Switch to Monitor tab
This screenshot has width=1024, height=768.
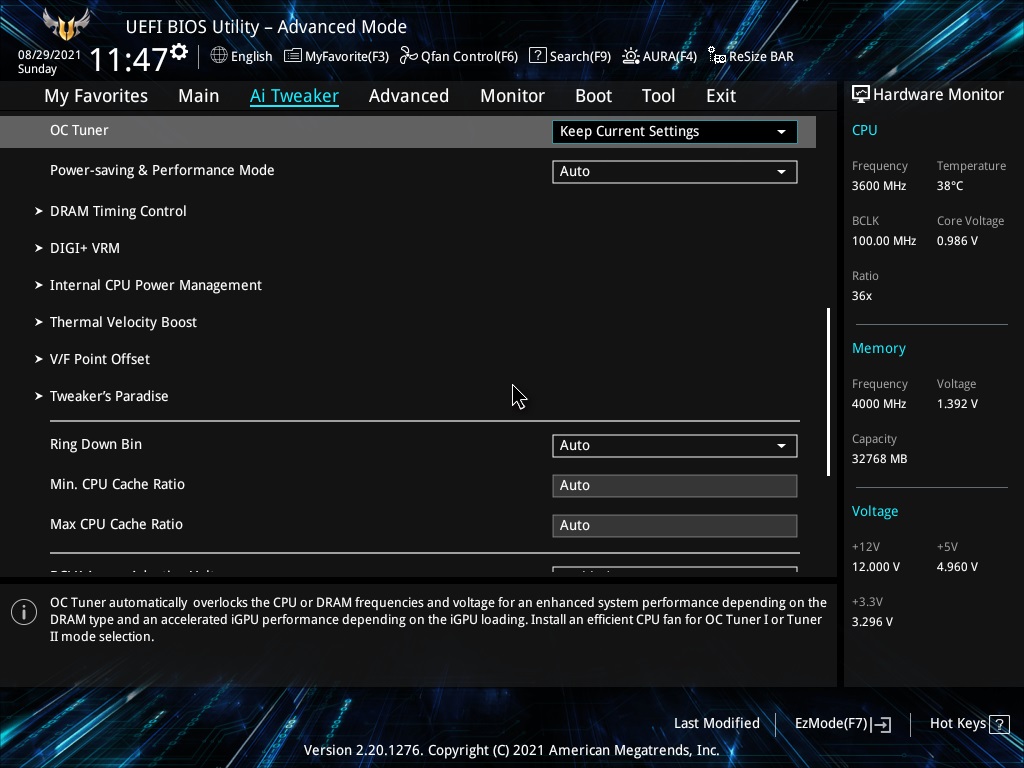pos(513,96)
